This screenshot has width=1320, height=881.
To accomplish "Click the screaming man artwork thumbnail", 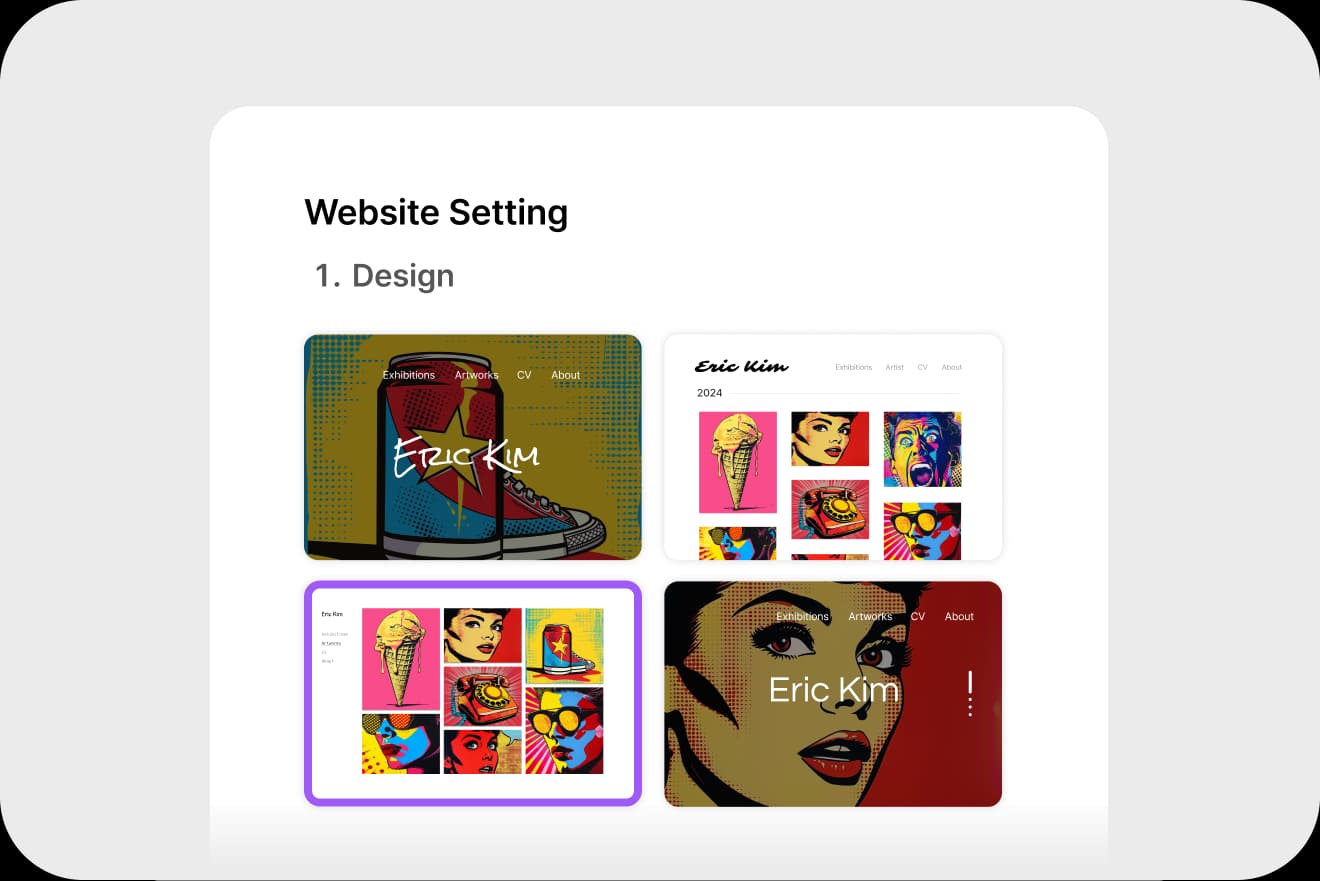I will [922, 449].
